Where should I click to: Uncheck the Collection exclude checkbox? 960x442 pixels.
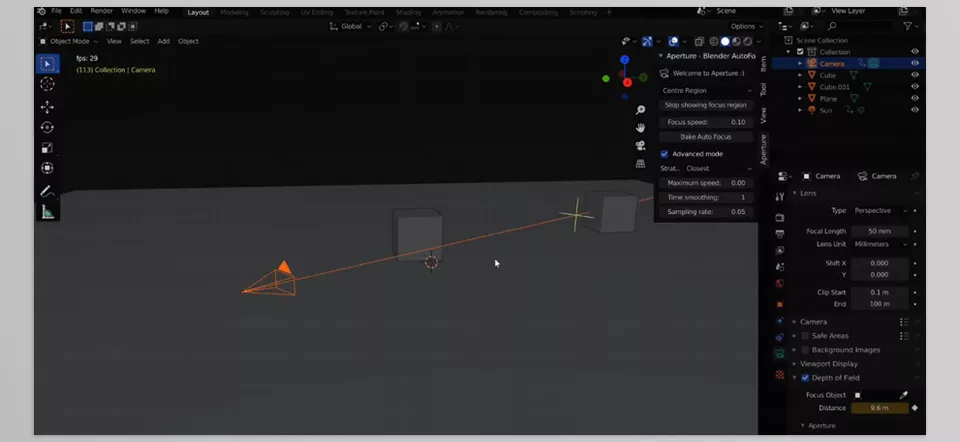(800, 52)
